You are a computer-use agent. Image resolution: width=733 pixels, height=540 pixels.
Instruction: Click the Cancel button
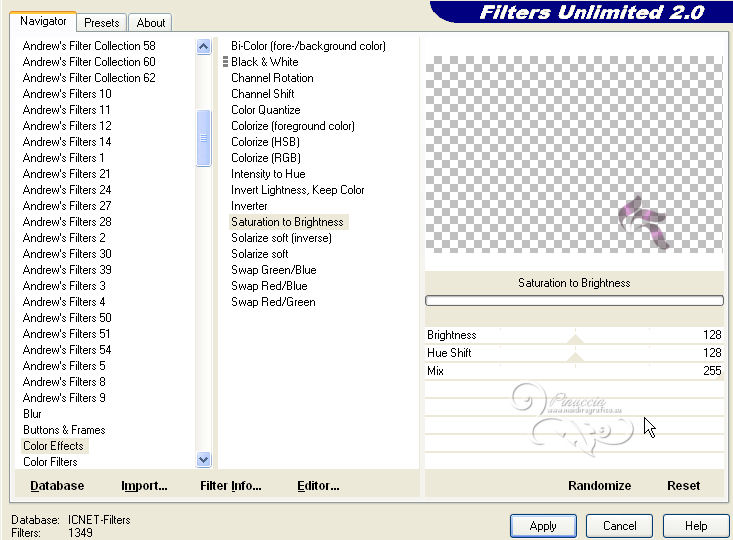(x=619, y=526)
